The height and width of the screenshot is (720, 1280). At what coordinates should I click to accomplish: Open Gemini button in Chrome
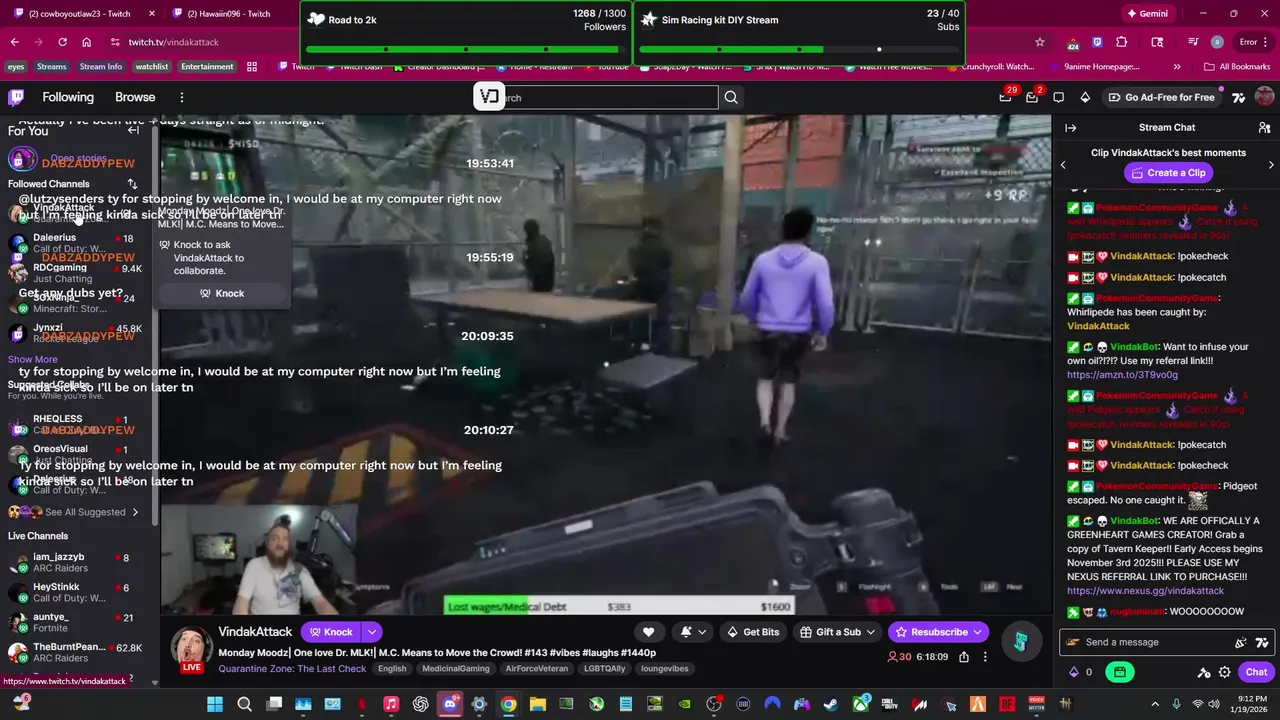[x=1147, y=14]
